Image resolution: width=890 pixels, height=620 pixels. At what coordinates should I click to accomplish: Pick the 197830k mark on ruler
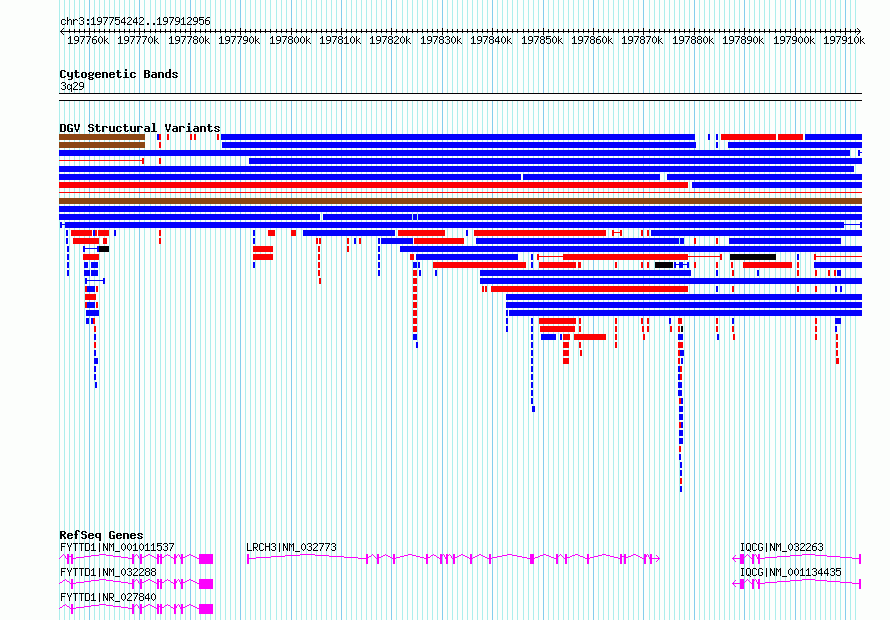pos(440,40)
